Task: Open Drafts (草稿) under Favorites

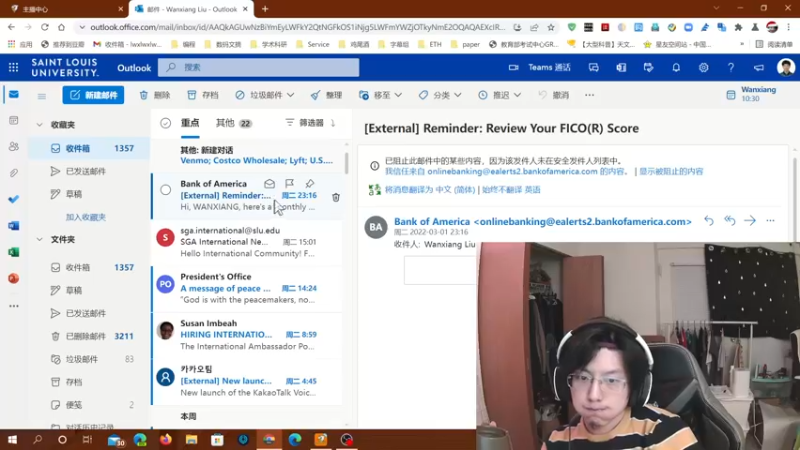Action: 91,194
